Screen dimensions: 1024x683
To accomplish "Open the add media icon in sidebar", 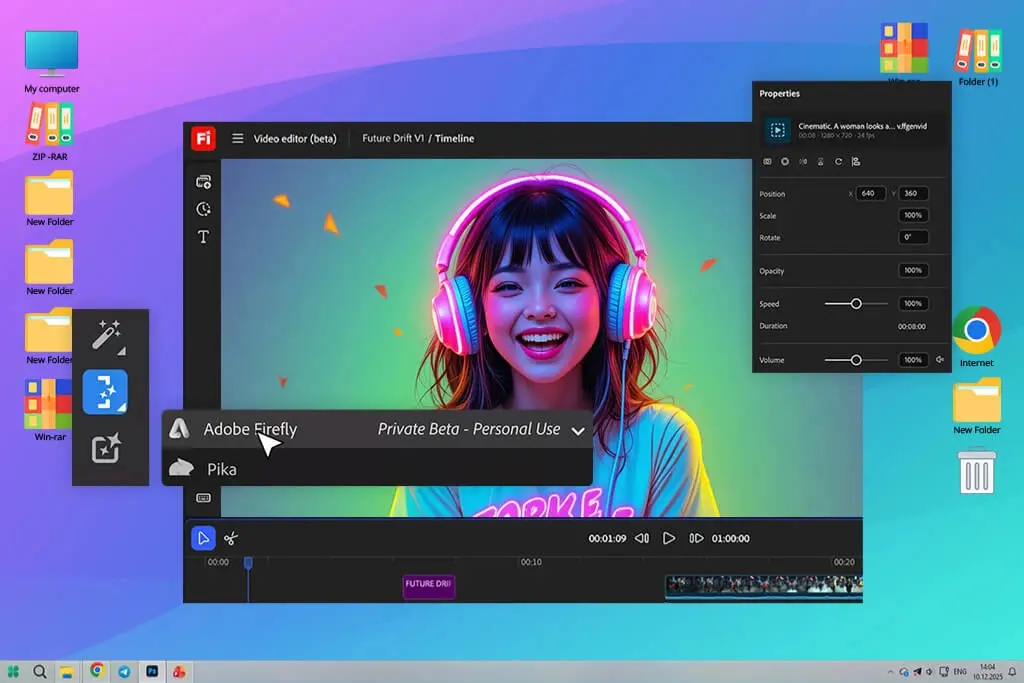I will tap(203, 182).
